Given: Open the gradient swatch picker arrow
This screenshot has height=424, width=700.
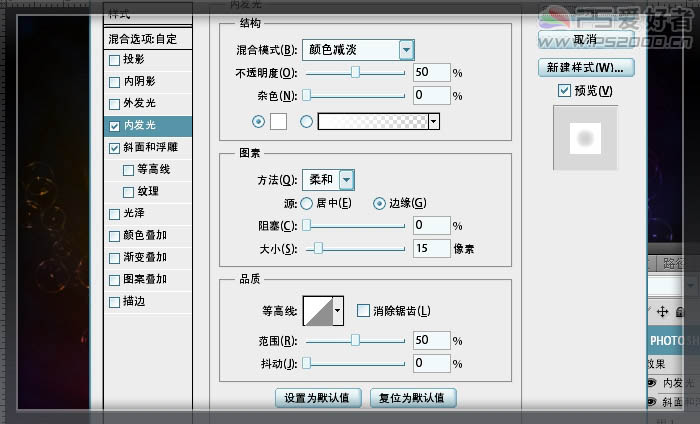Looking at the screenshot, I should click(434, 121).
